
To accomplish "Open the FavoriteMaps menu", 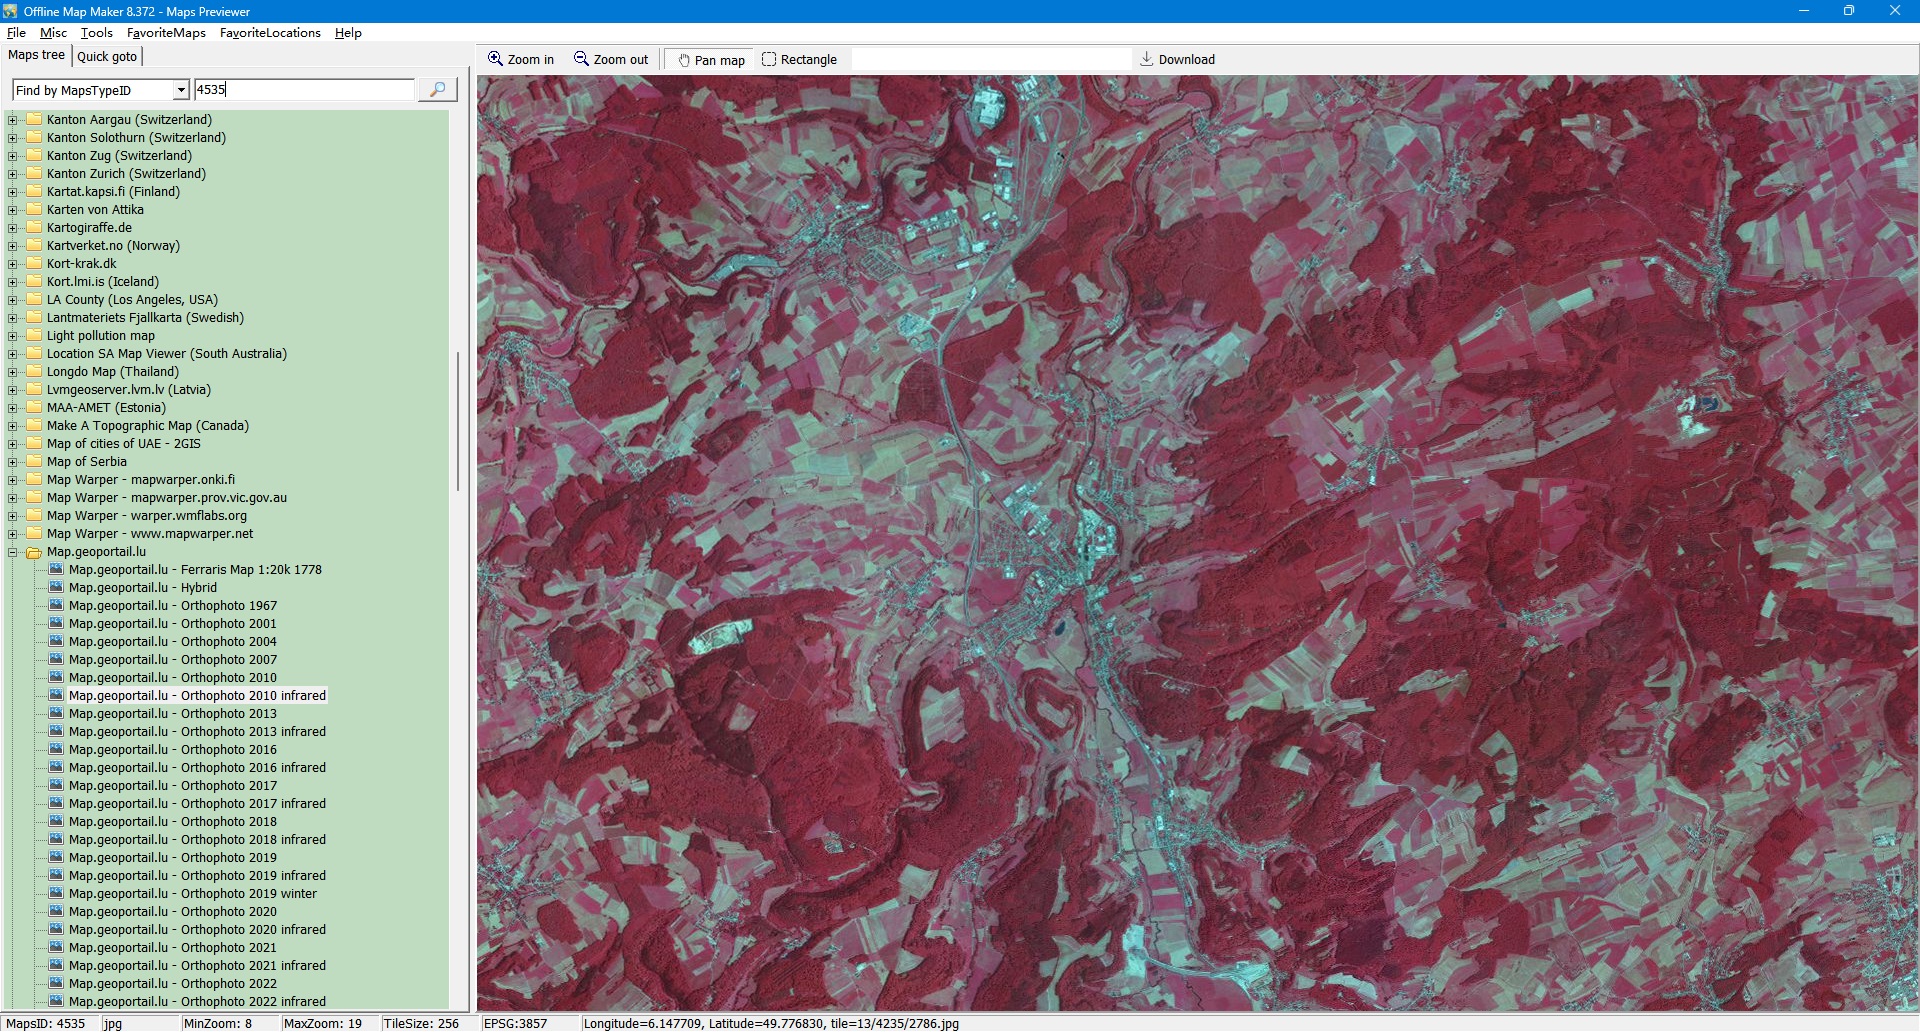I will pyautogui.click(x=166, y=33).
